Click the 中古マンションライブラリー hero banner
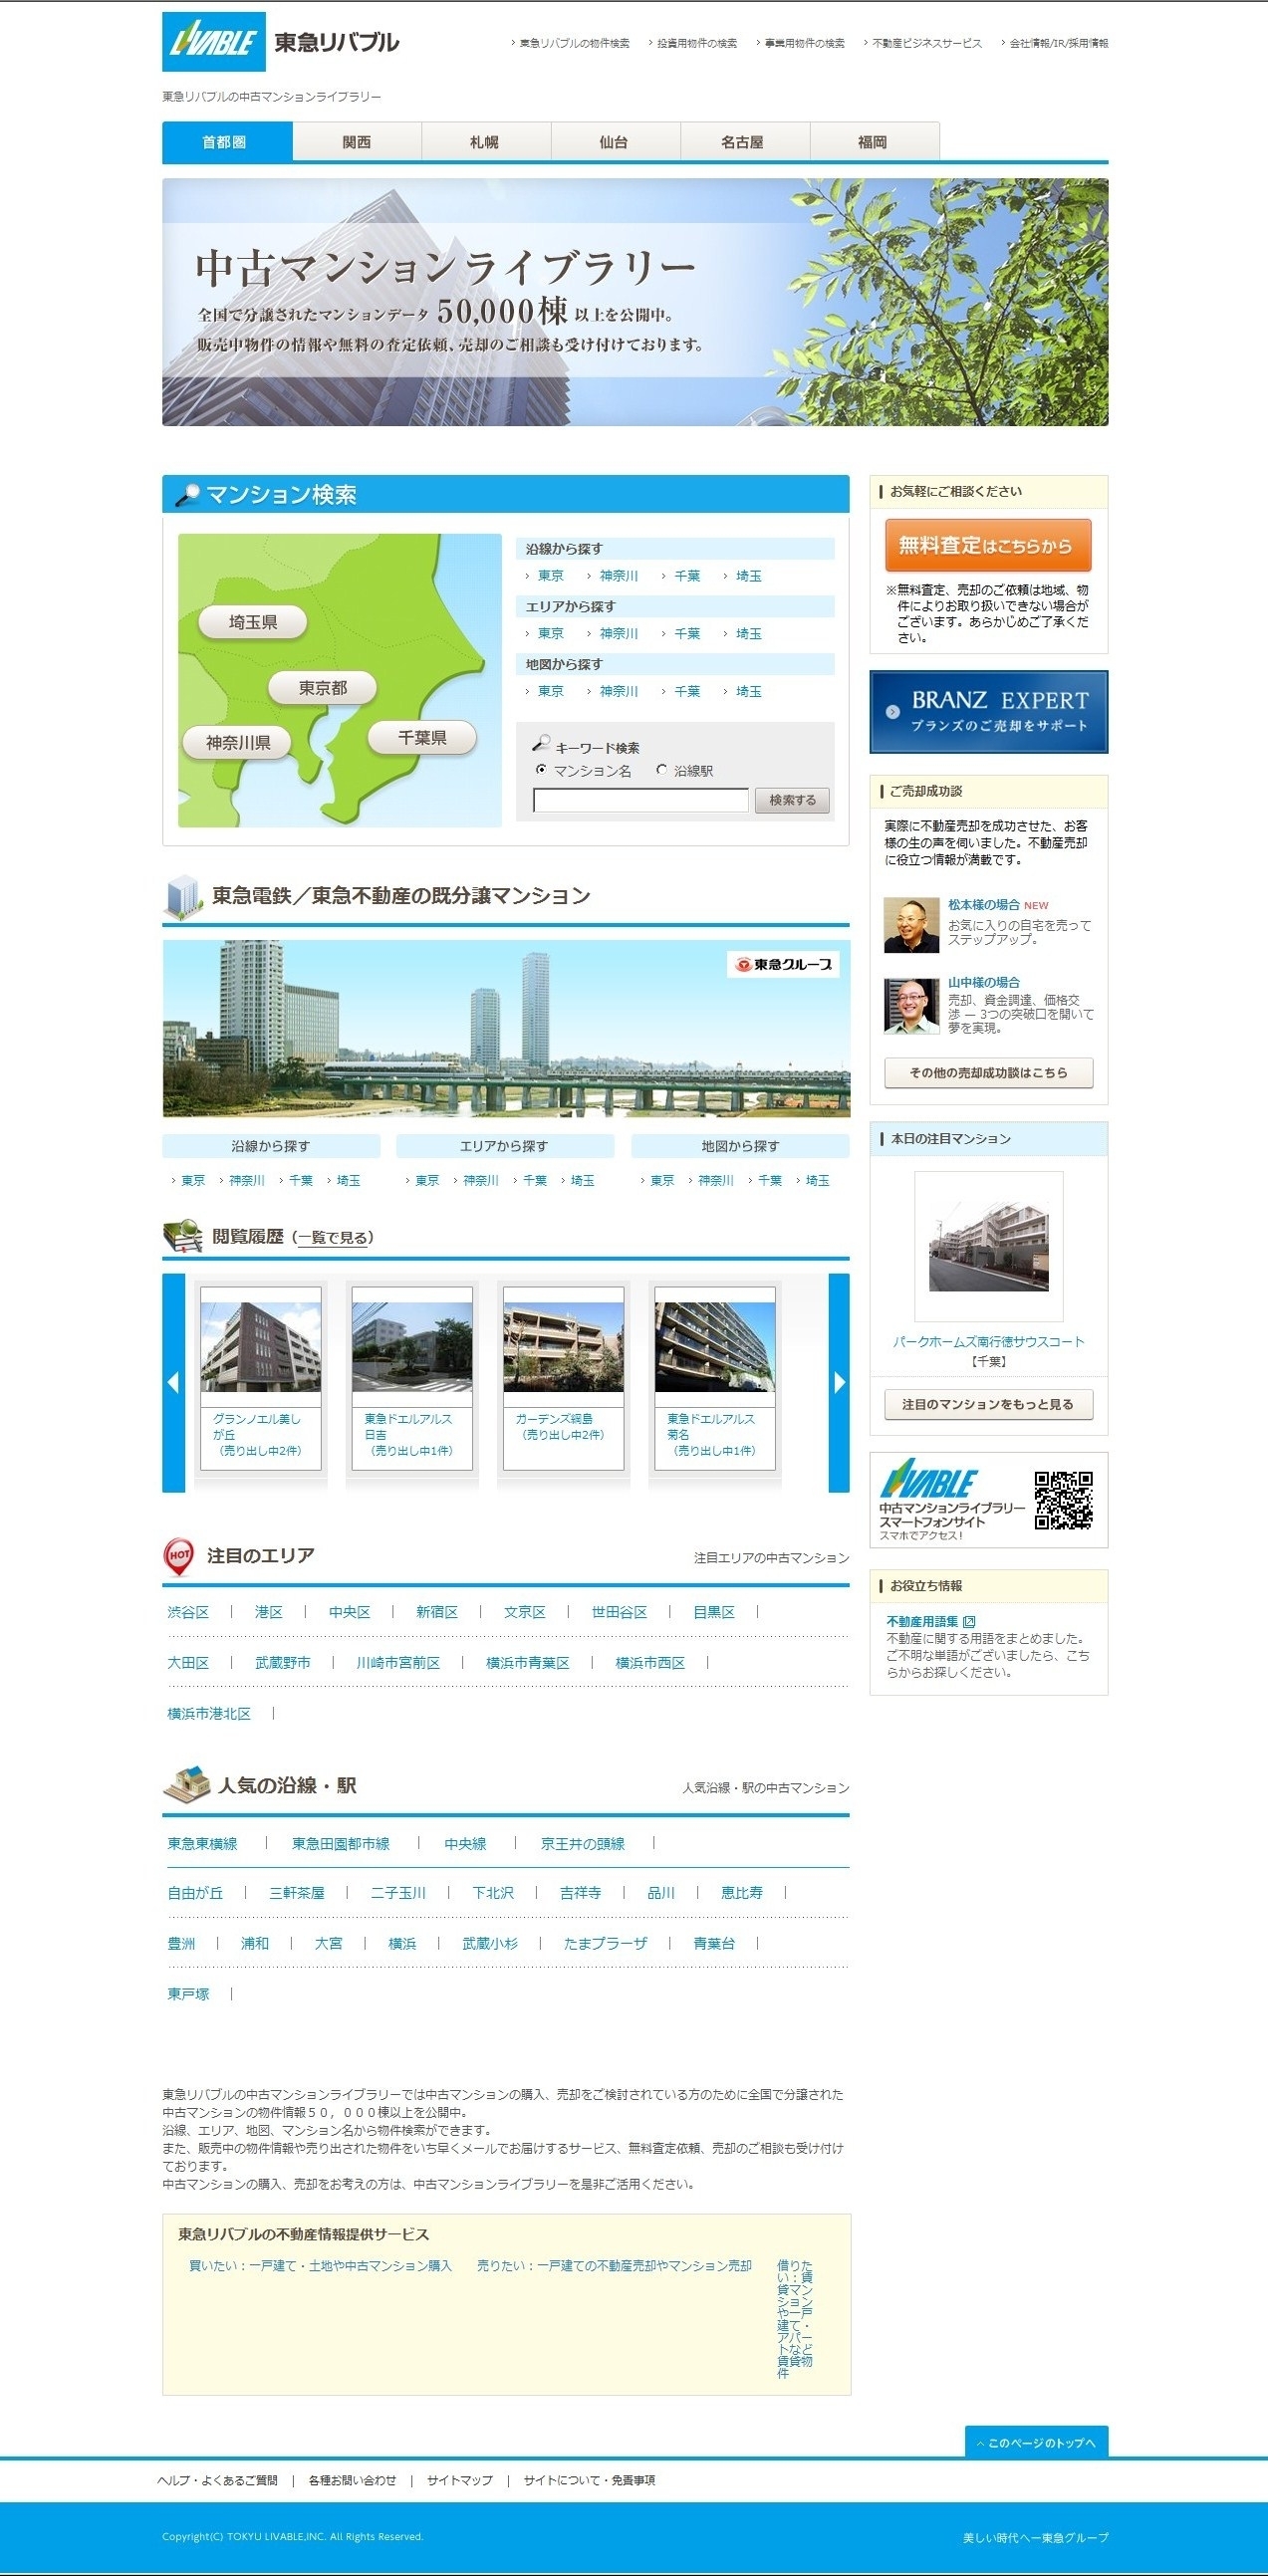 click(635, 302)
